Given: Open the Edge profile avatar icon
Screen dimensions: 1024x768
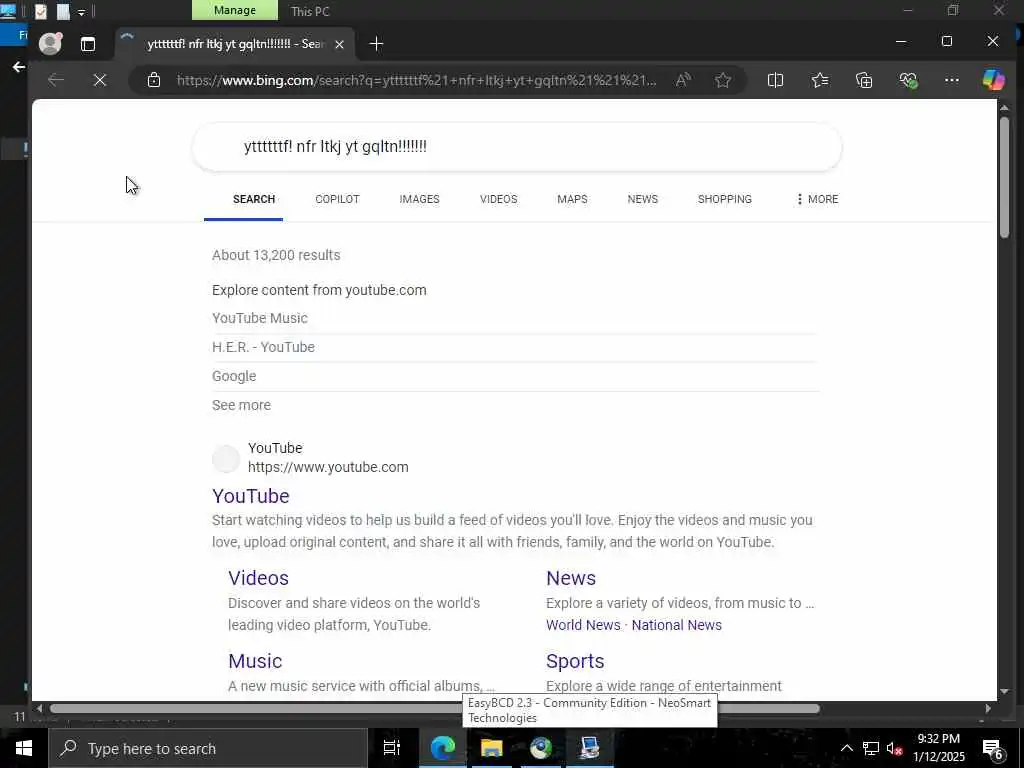Looking at the screenshot, I should coord(50,44).
